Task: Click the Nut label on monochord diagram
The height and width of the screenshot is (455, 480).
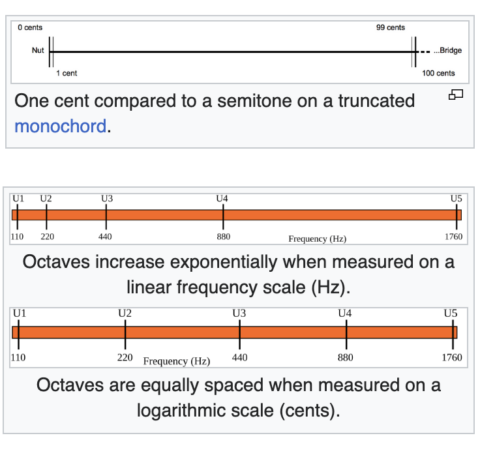Action: 38,50
